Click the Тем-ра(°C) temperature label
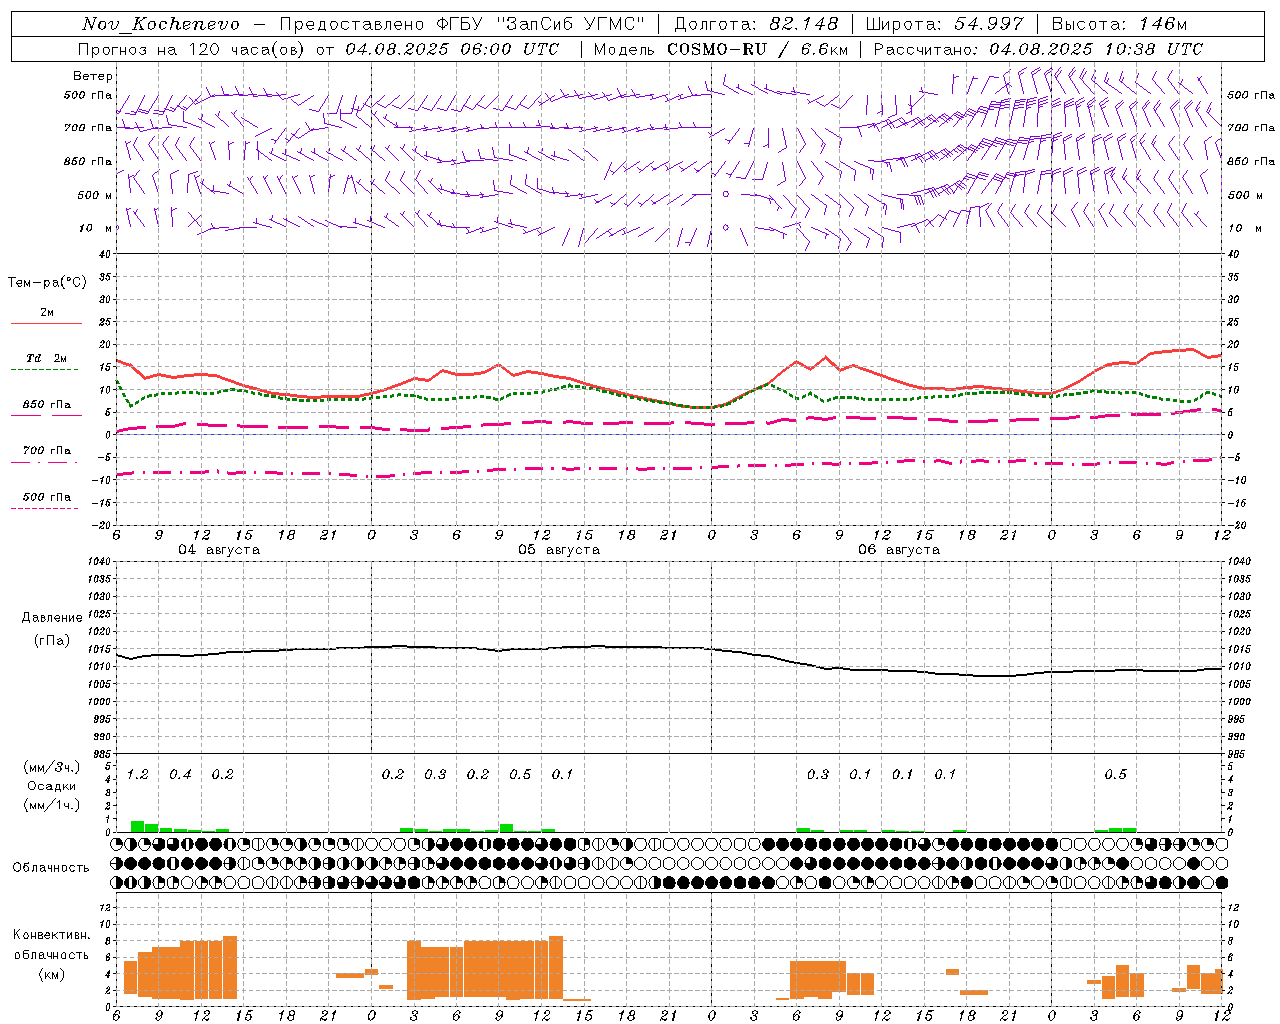The image size is (1280, 1024). (x=47, y=283)
